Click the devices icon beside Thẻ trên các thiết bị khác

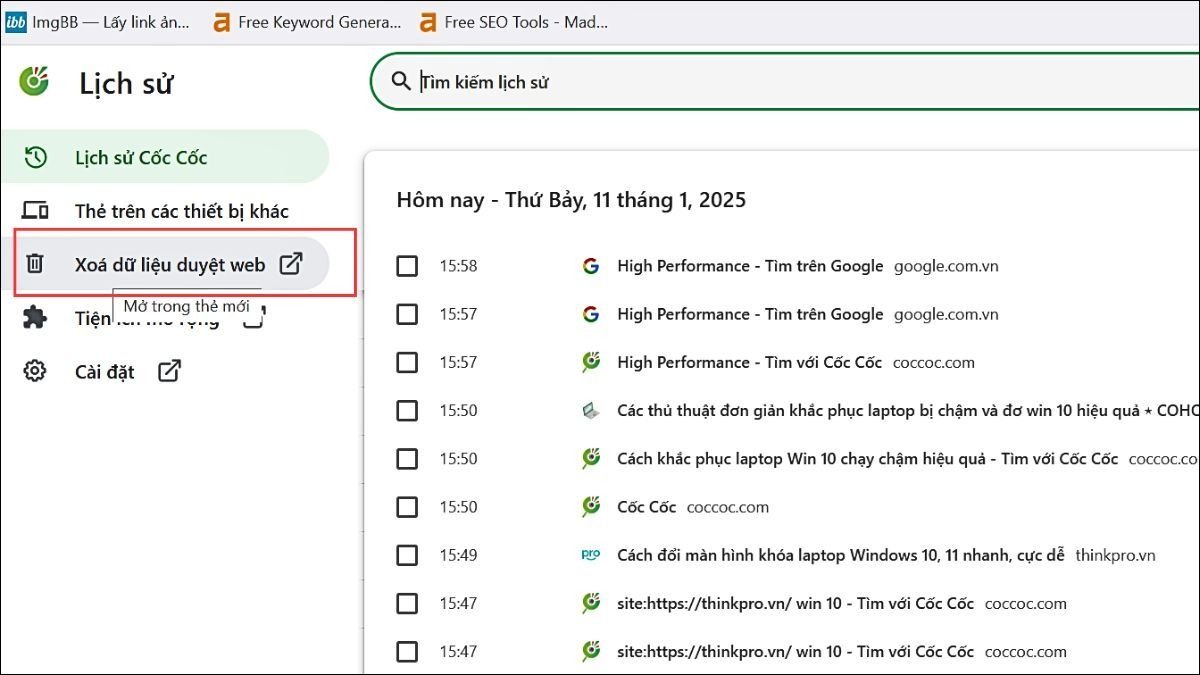point(35,211)
